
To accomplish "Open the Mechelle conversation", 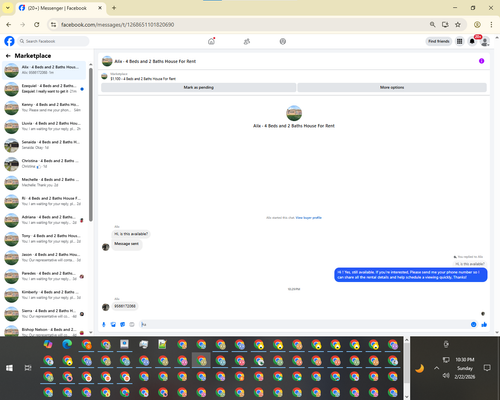I will pyautogui.click(x=44, y=182).
